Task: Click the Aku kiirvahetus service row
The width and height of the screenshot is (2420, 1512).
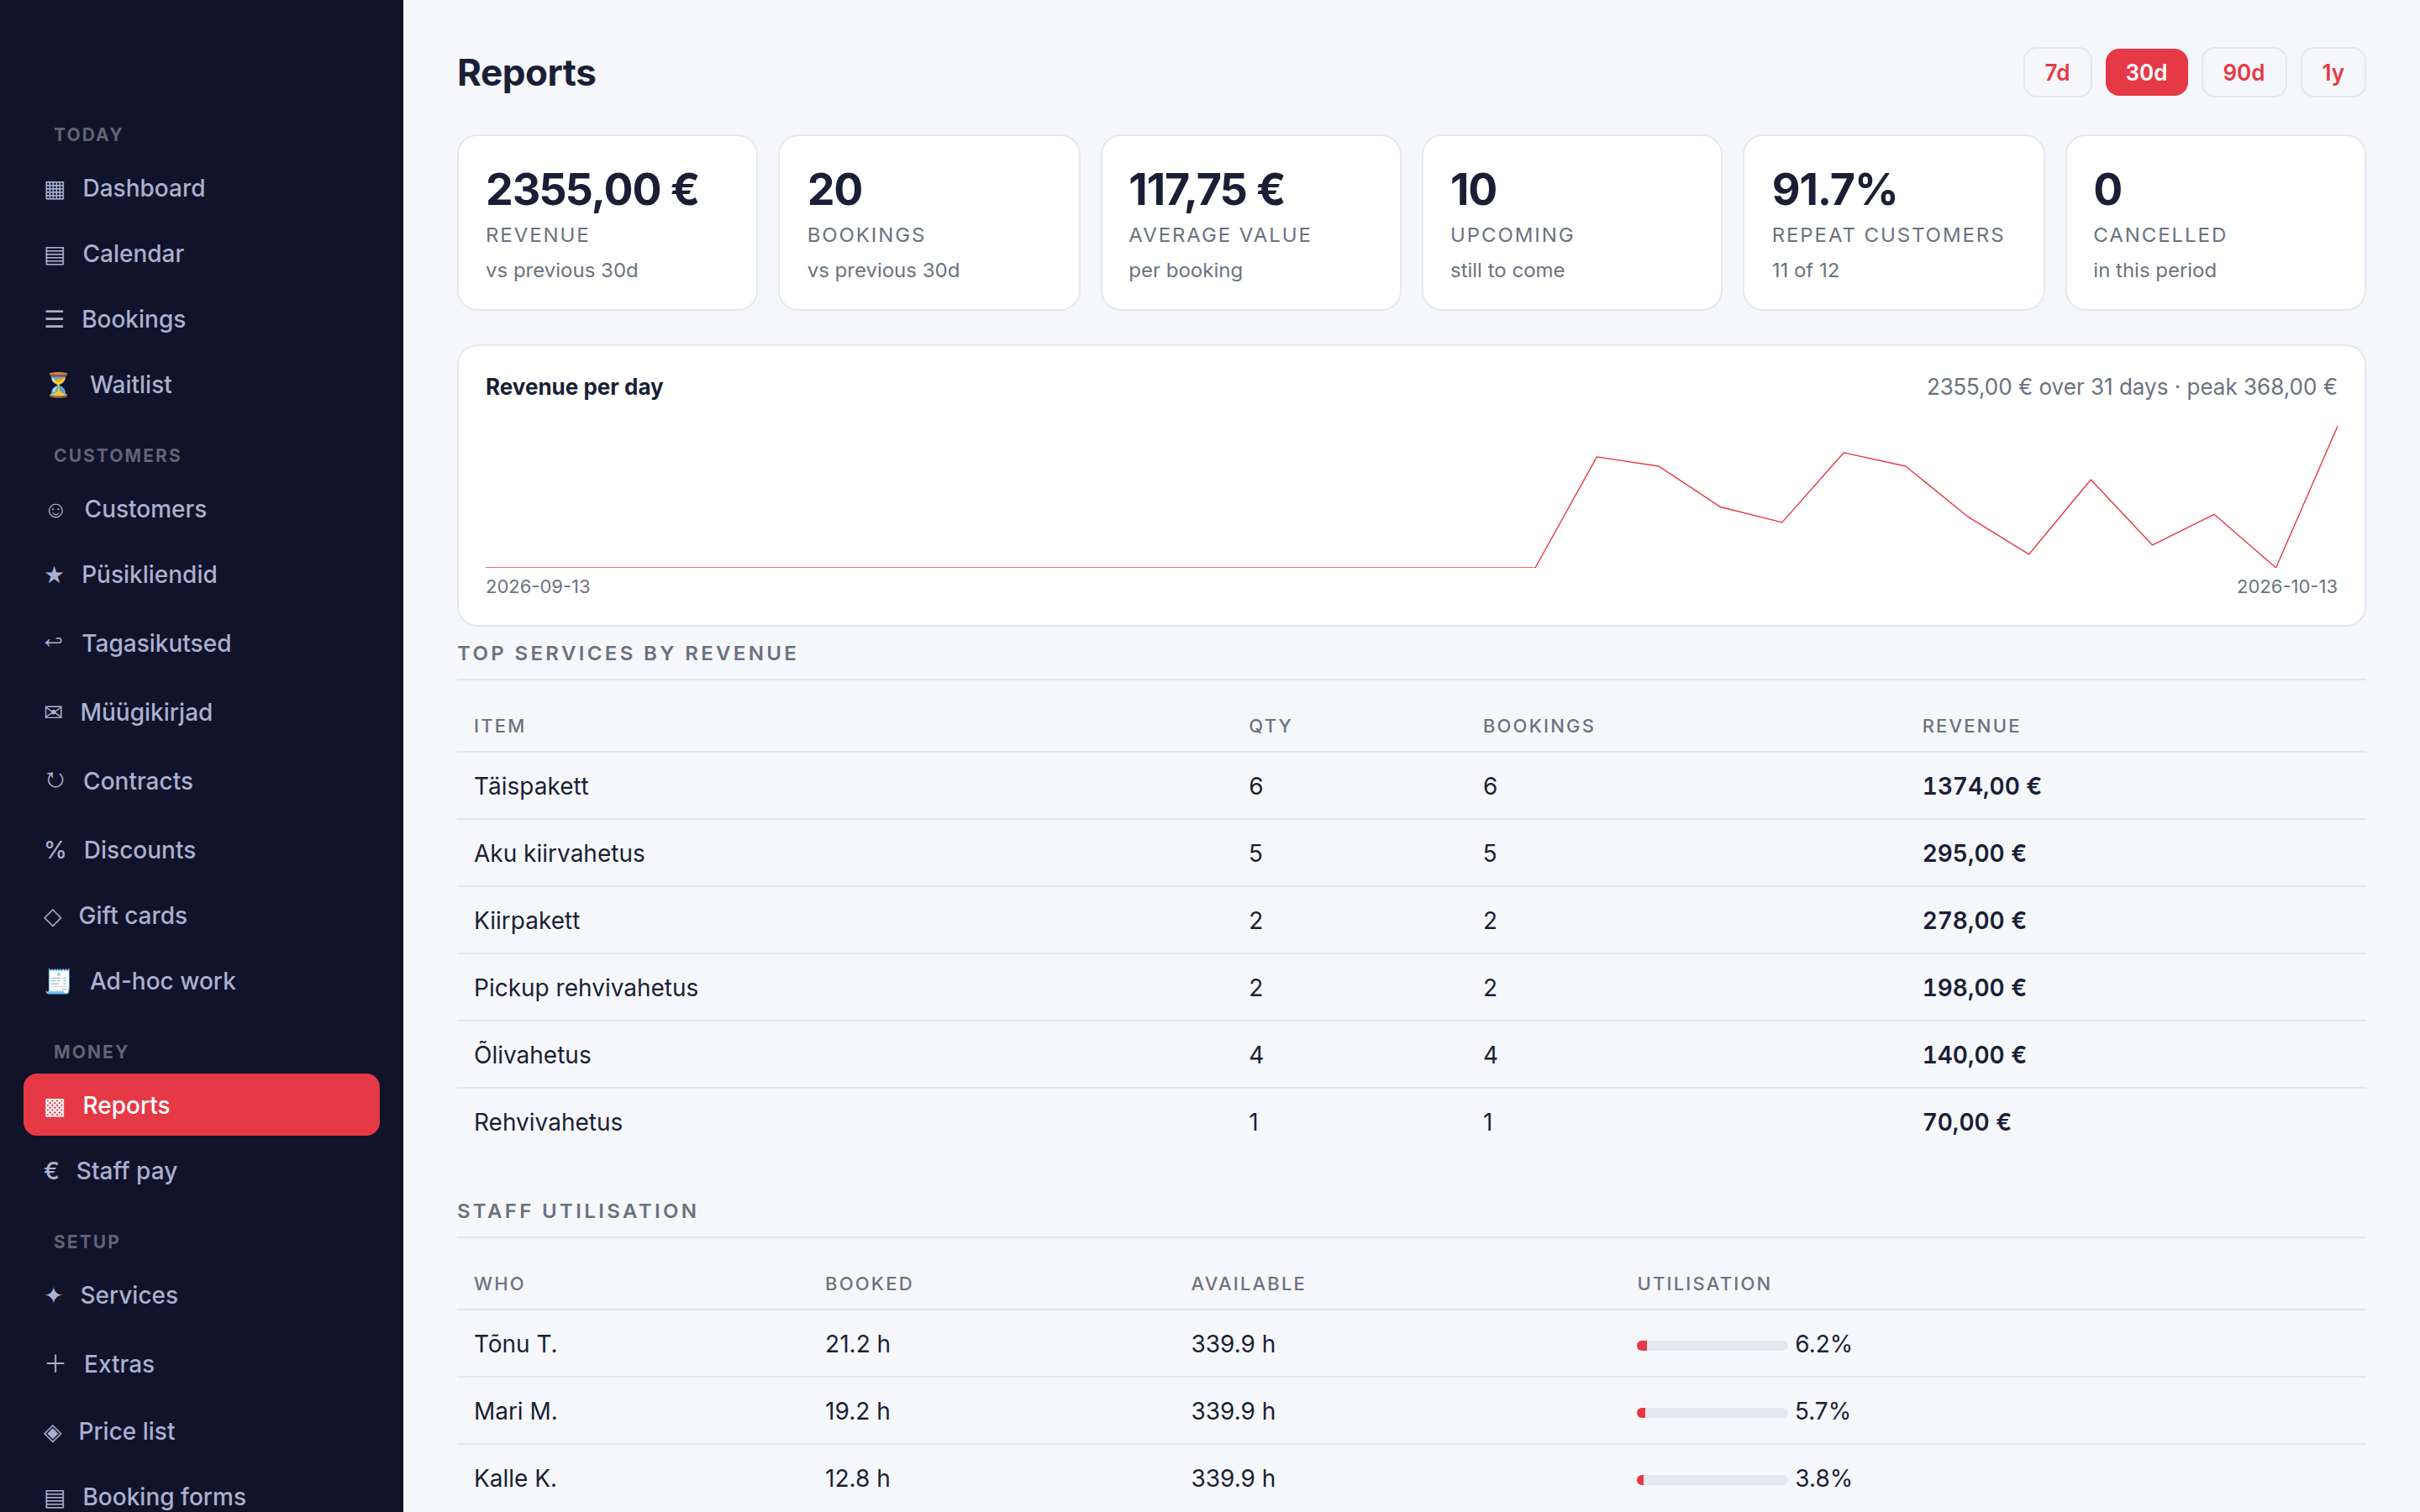Action: click(1411, 853)
